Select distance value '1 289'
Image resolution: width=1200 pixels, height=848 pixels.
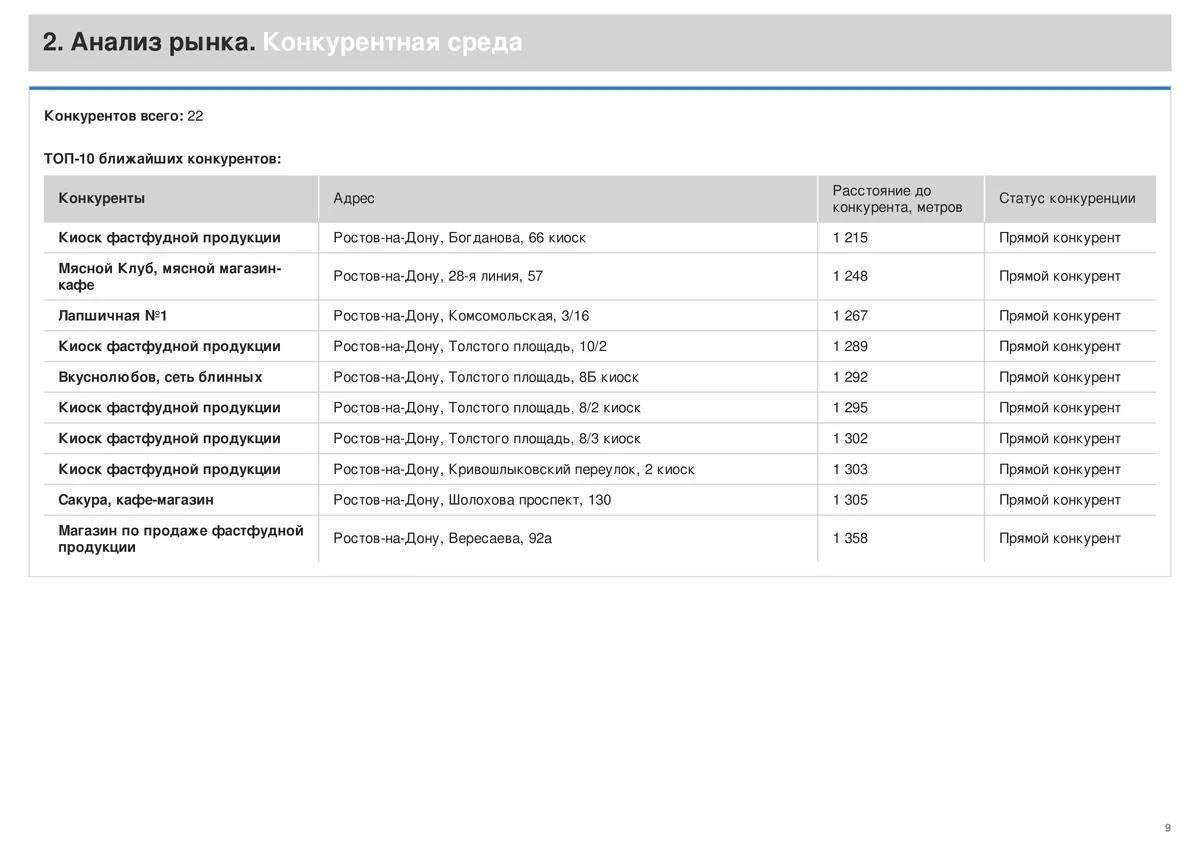pyautogui.click(x=850, y=346)
